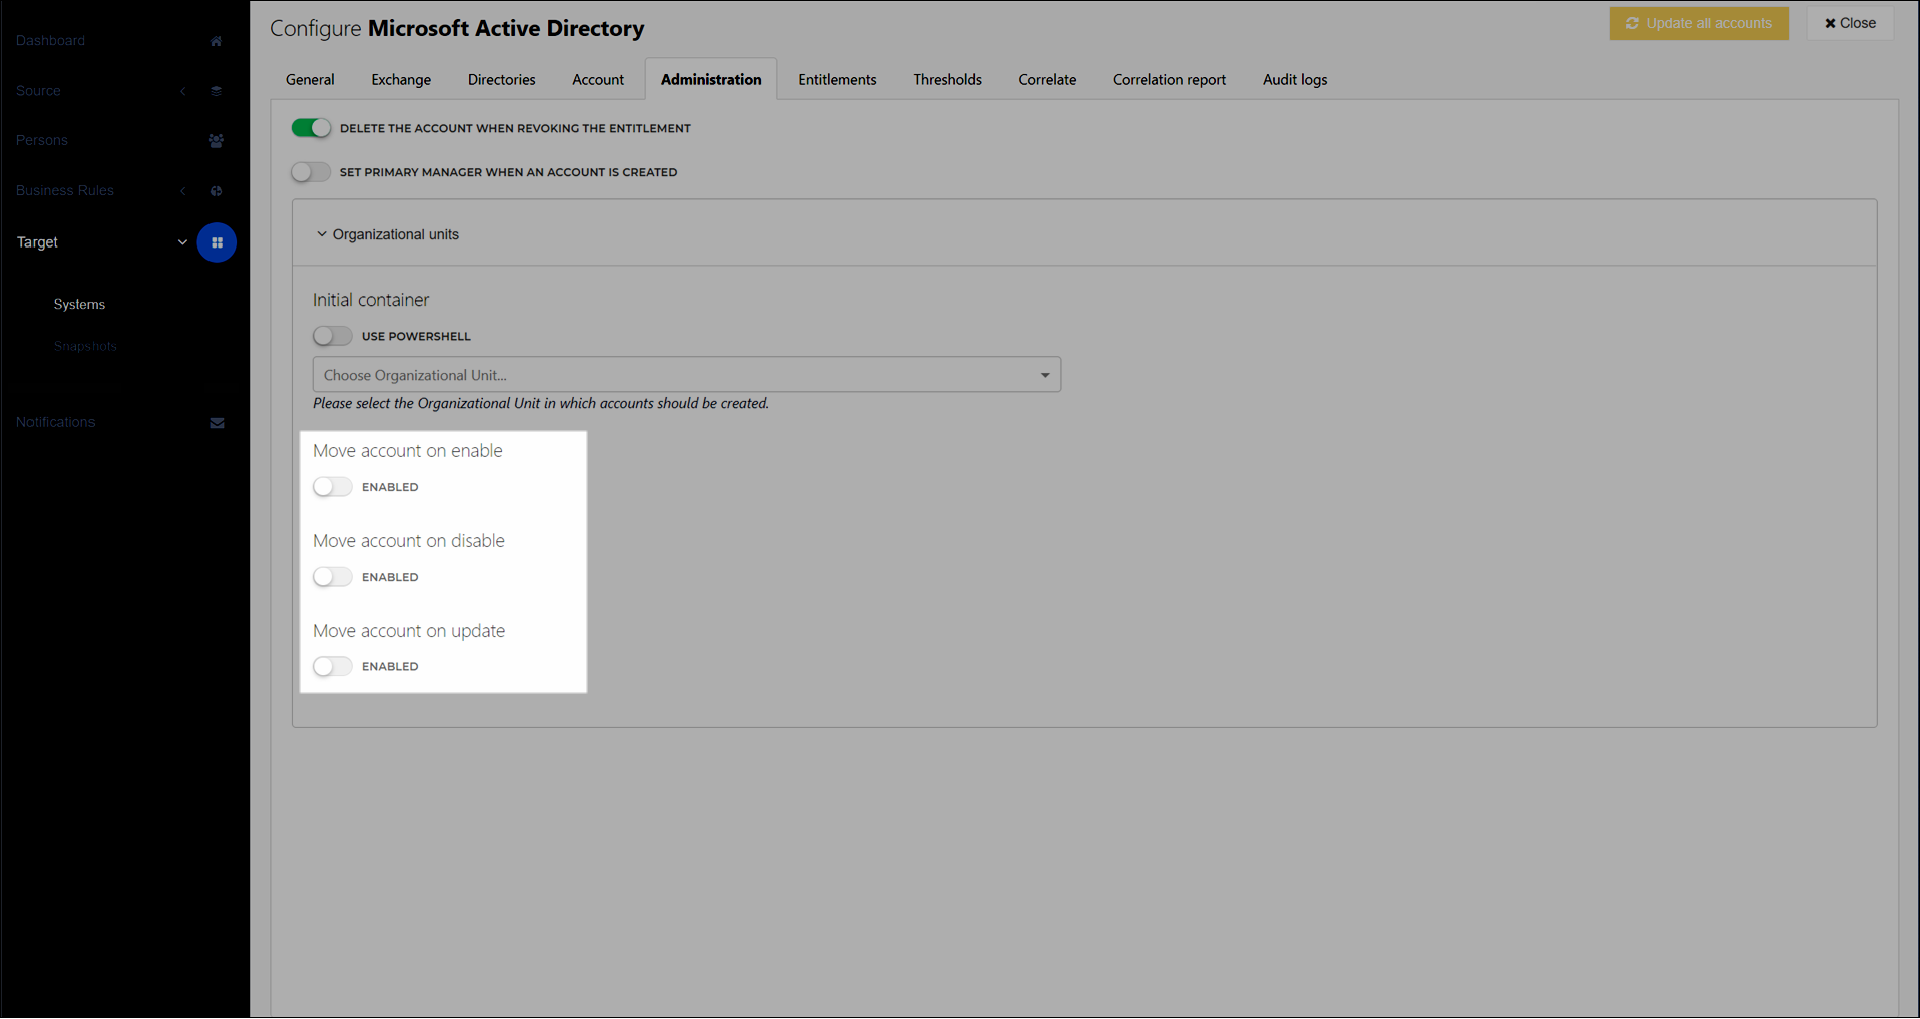Click the Source menu label

click(38, 91)
